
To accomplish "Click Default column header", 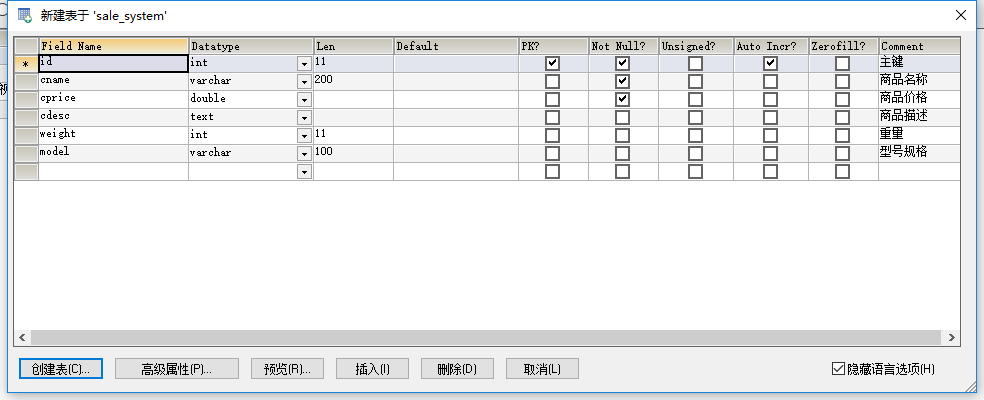I will click(456, 46).
